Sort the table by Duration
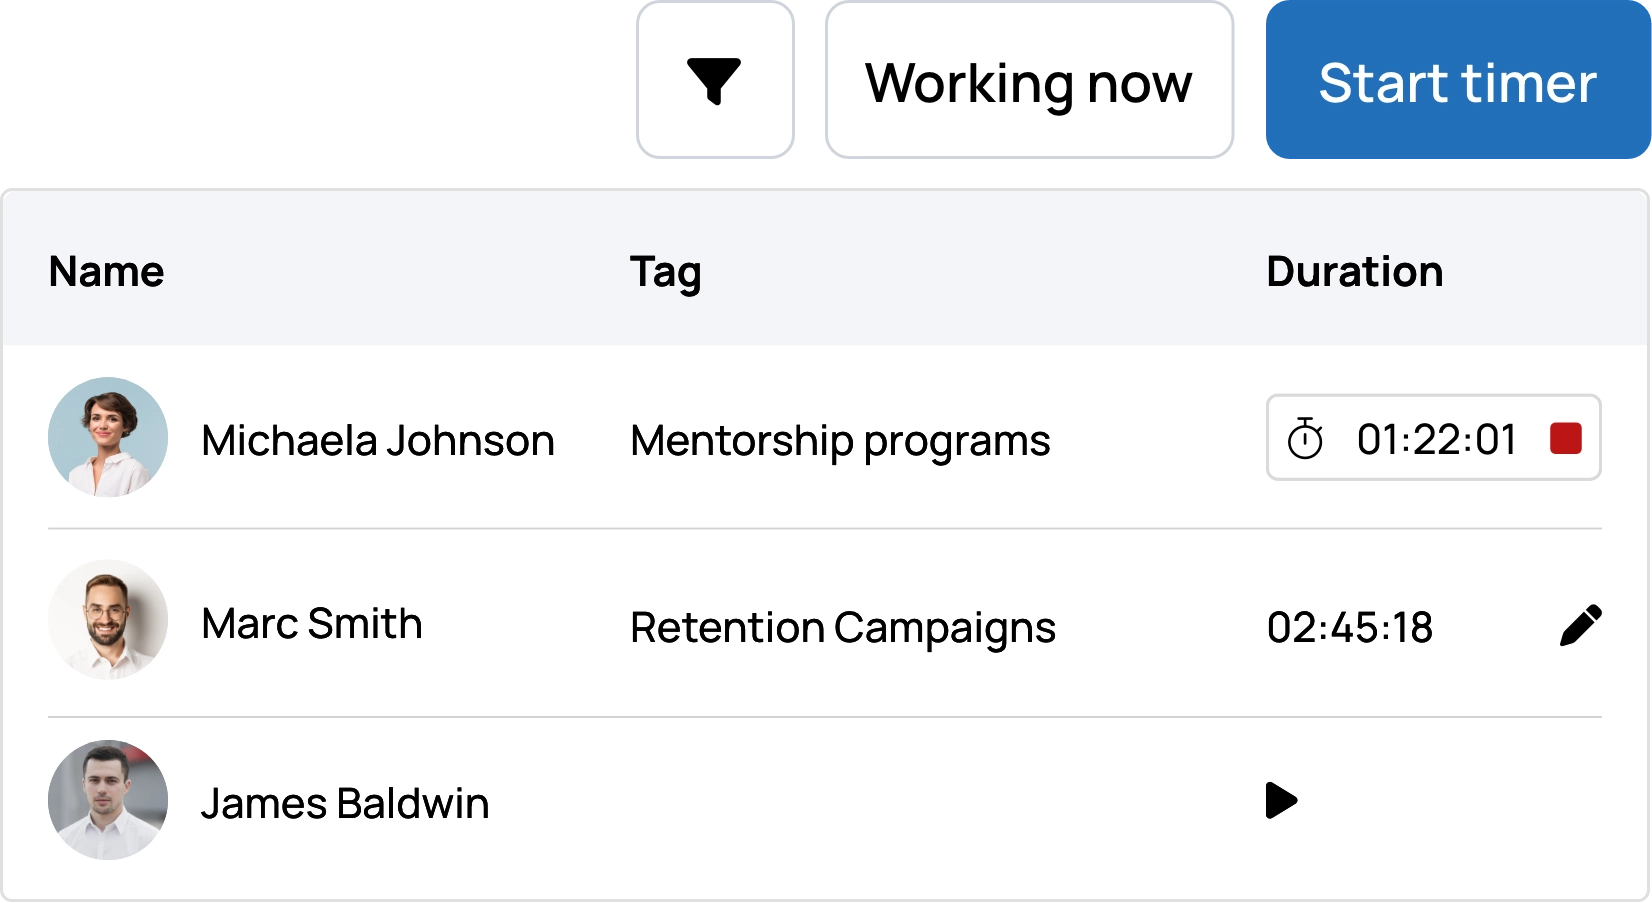The image size is (1652, 903). click(x=1354, y=271)
